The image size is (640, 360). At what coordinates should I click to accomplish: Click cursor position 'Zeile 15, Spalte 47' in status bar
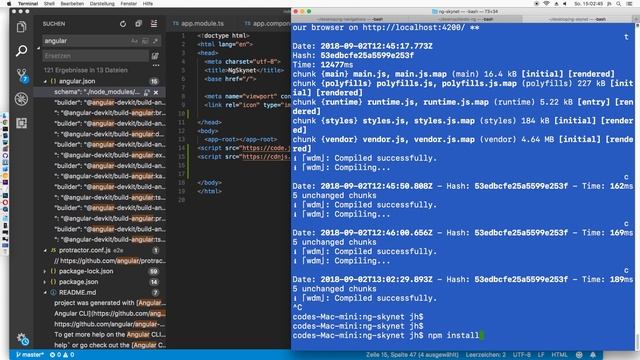412,355
